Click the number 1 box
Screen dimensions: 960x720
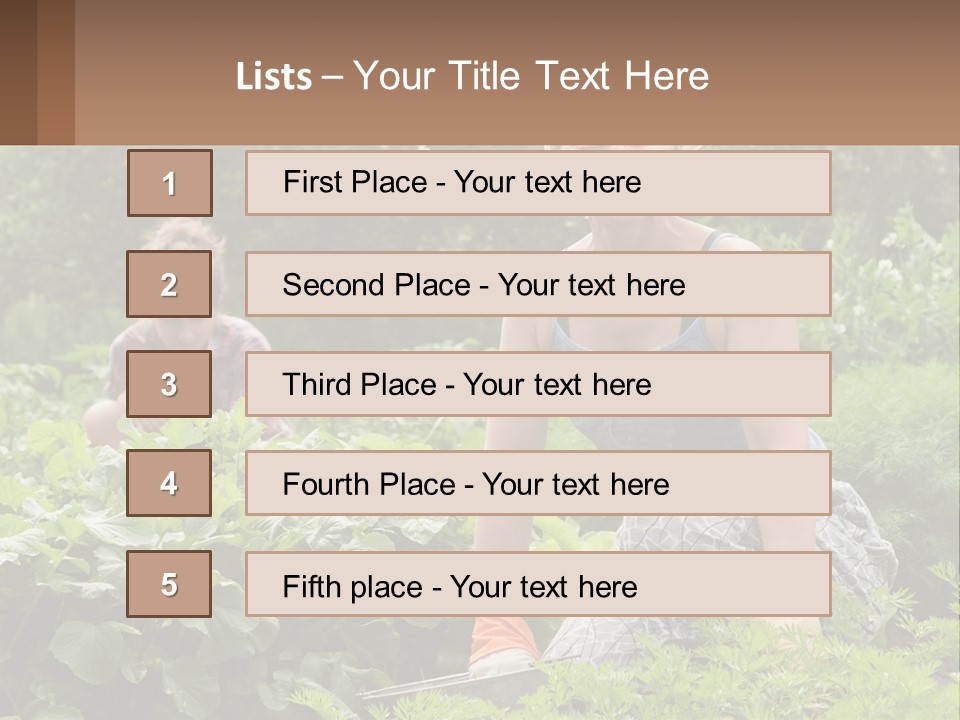170,183
